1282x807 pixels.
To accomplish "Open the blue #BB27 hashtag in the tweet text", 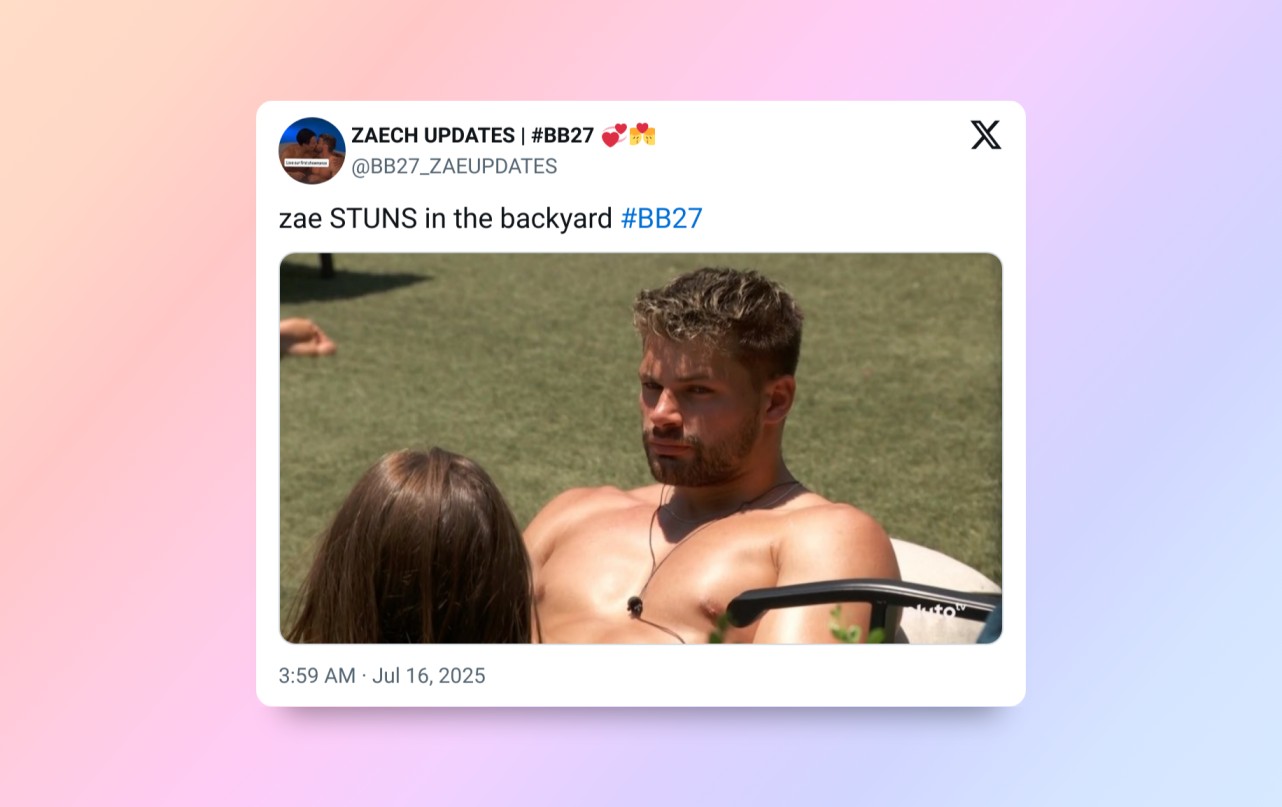I will [x=661, y=218].
